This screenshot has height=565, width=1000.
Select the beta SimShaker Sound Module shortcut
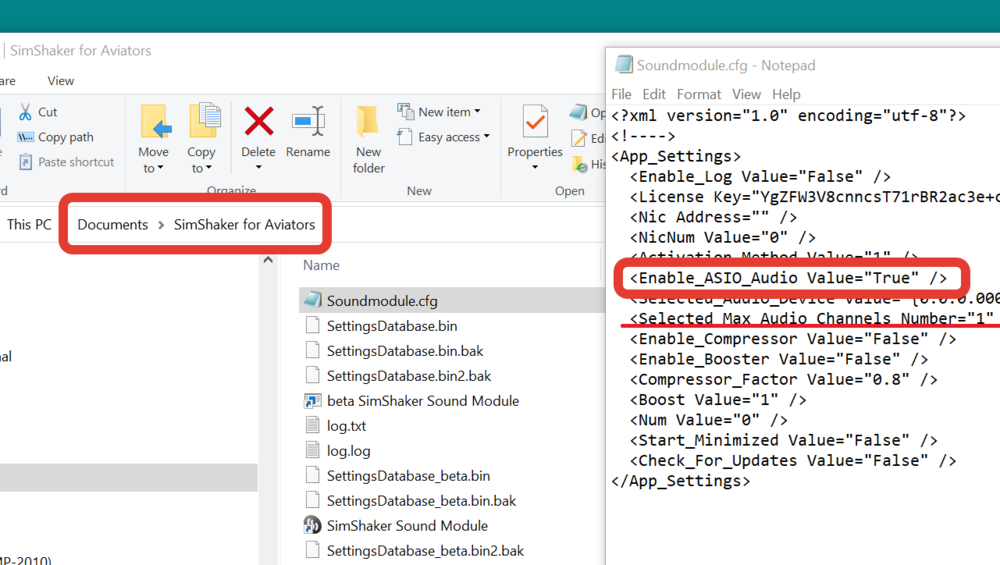tap(423, 400)
